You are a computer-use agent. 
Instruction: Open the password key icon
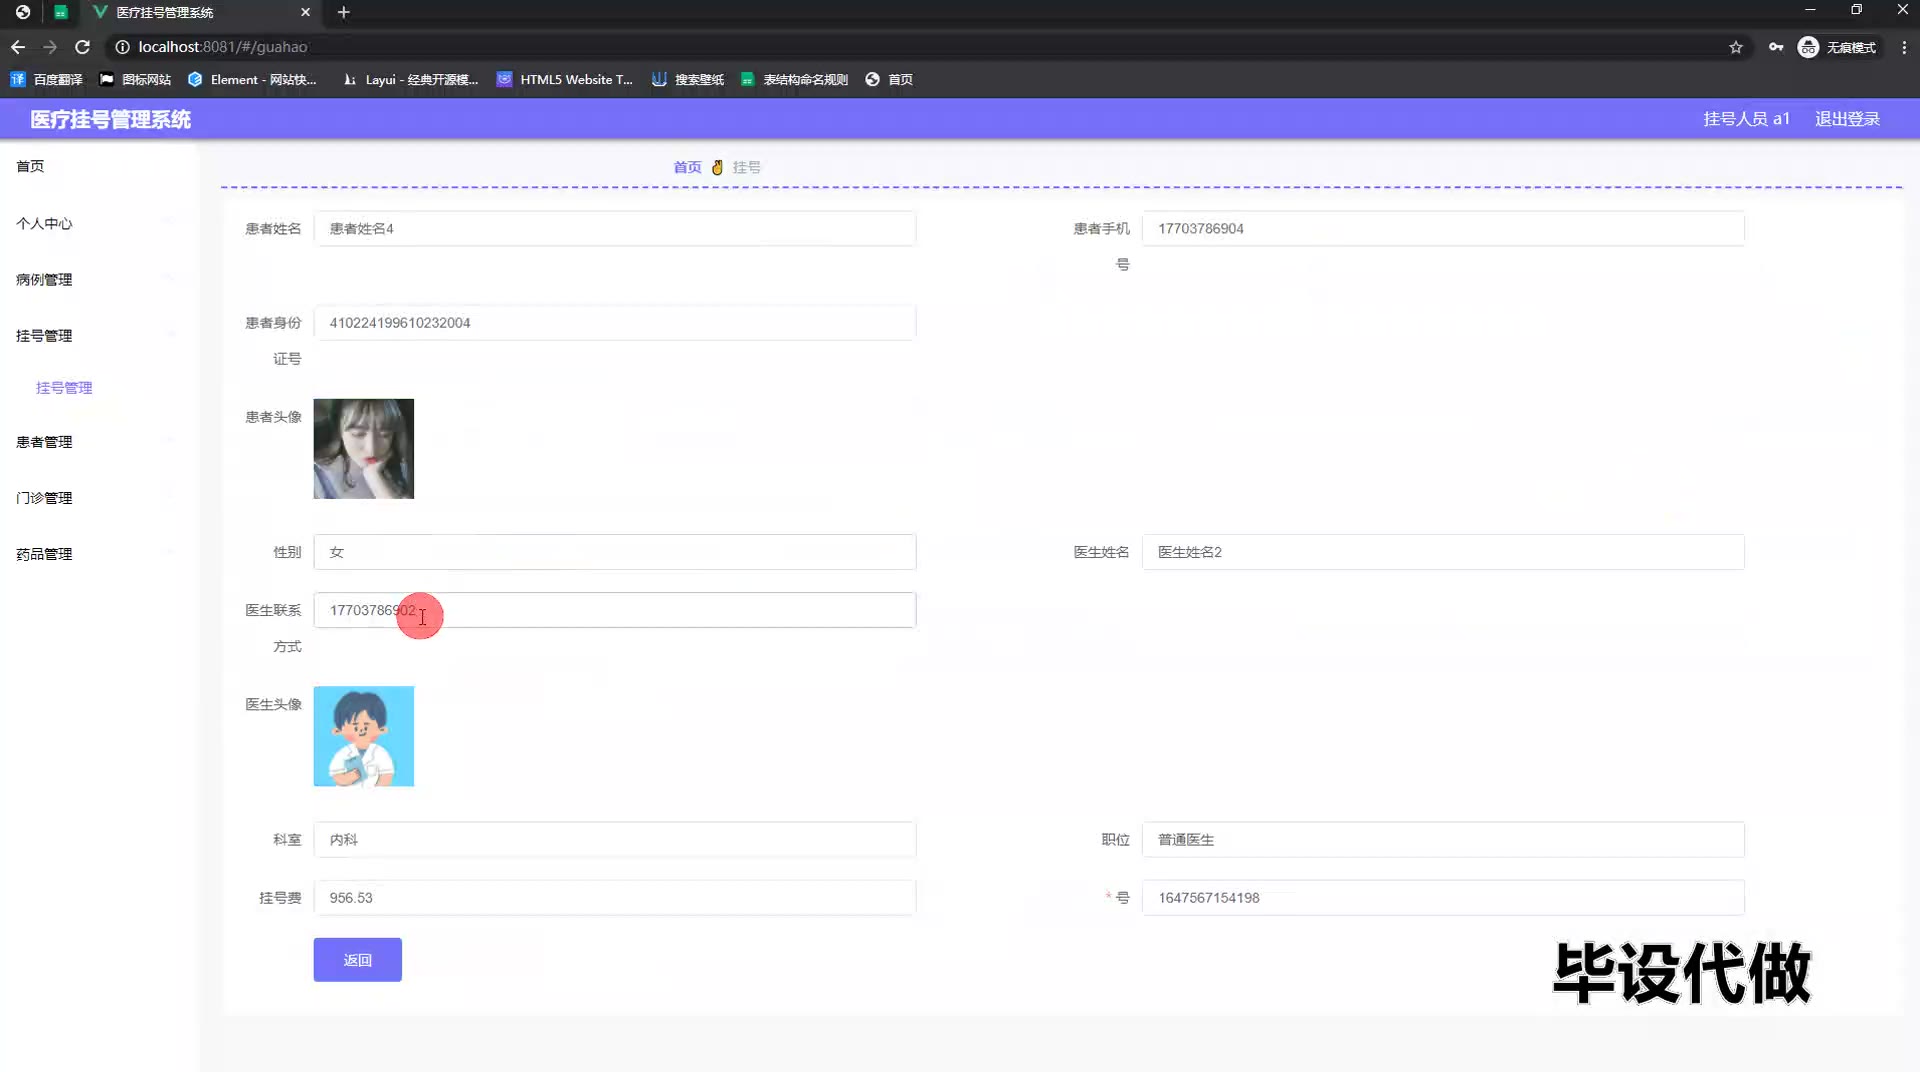click(1776, 47)
